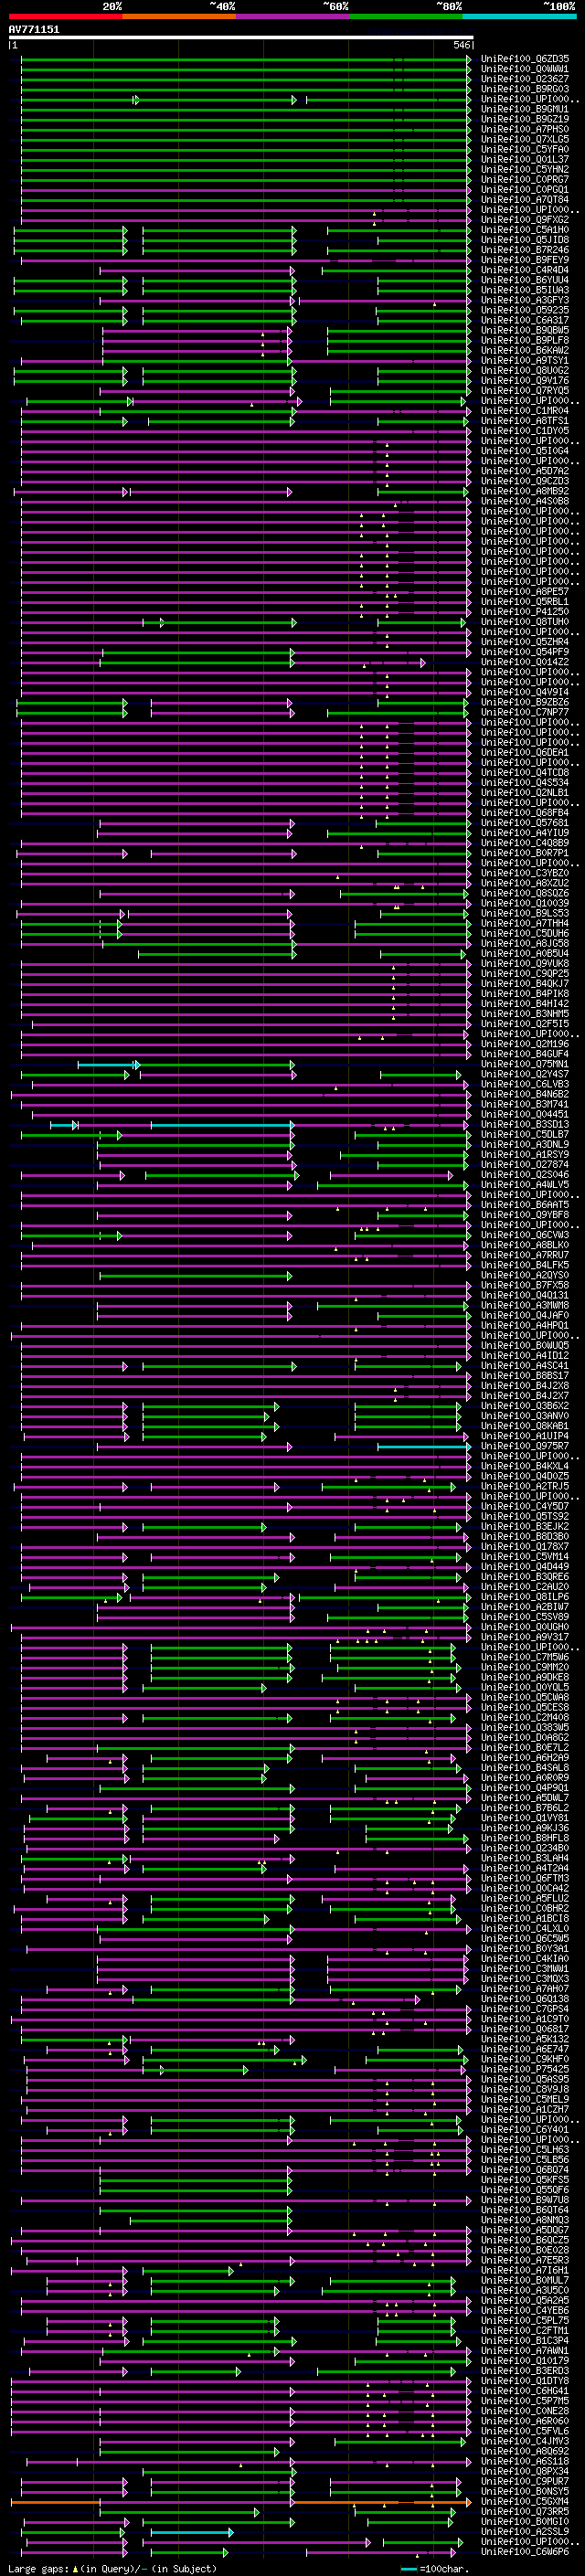This screenshot has height=2576, width=585.
Task: Click label UniRef100_A5K132
Action: [525, 2039]
